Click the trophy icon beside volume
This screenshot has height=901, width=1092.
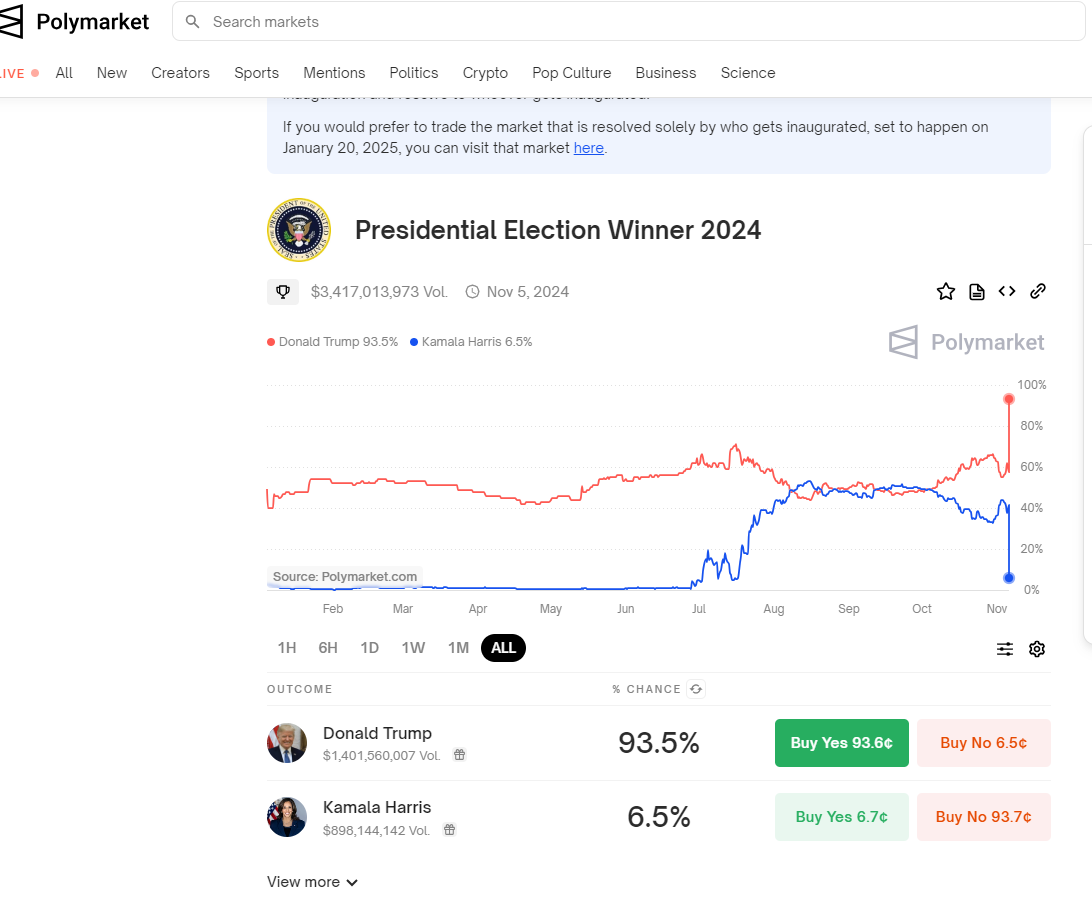[283, 292]
